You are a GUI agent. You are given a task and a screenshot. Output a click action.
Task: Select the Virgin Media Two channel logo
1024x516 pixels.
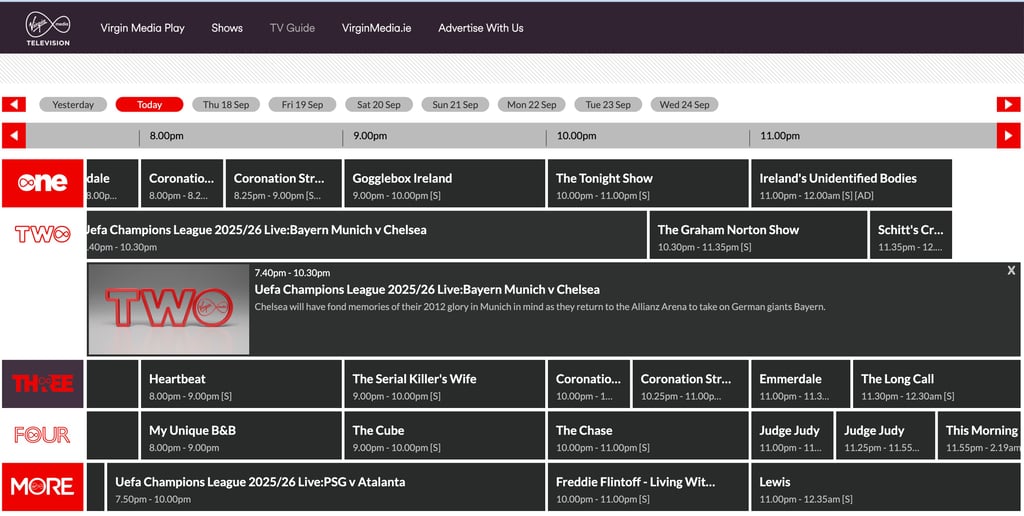42,234
